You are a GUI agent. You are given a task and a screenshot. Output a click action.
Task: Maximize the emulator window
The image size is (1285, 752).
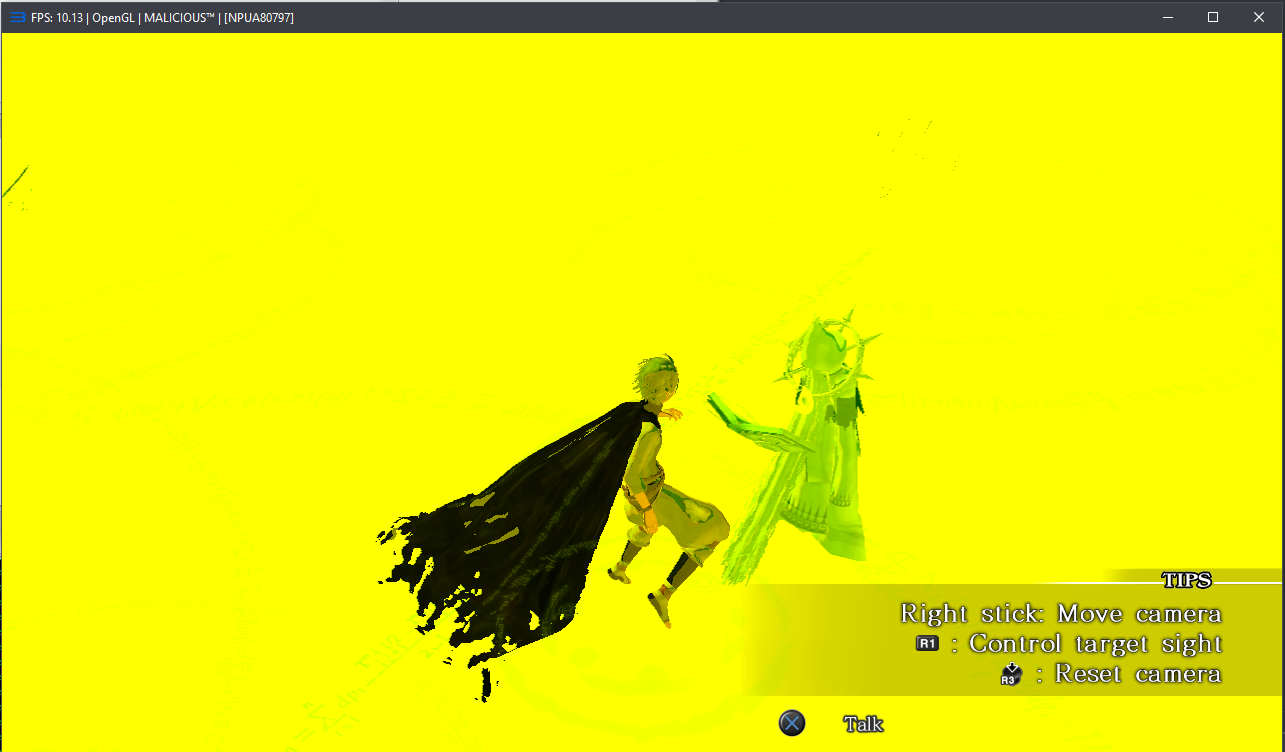(x=1213, y=17)
